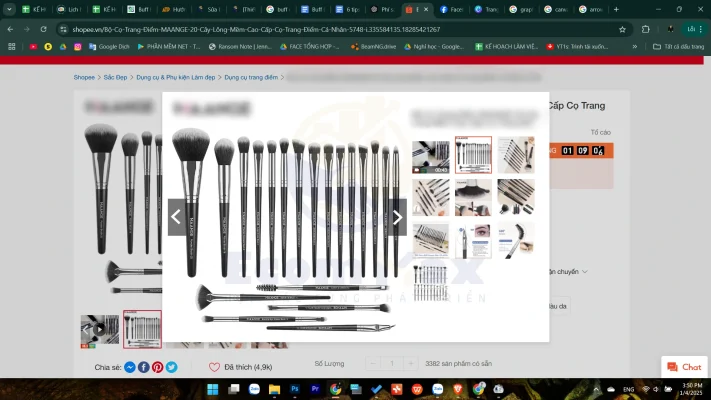Share product on Facebook
Image resolution: width=711 pixels, height=400 pixels.
pyautogui.click(x=144, y=367)
